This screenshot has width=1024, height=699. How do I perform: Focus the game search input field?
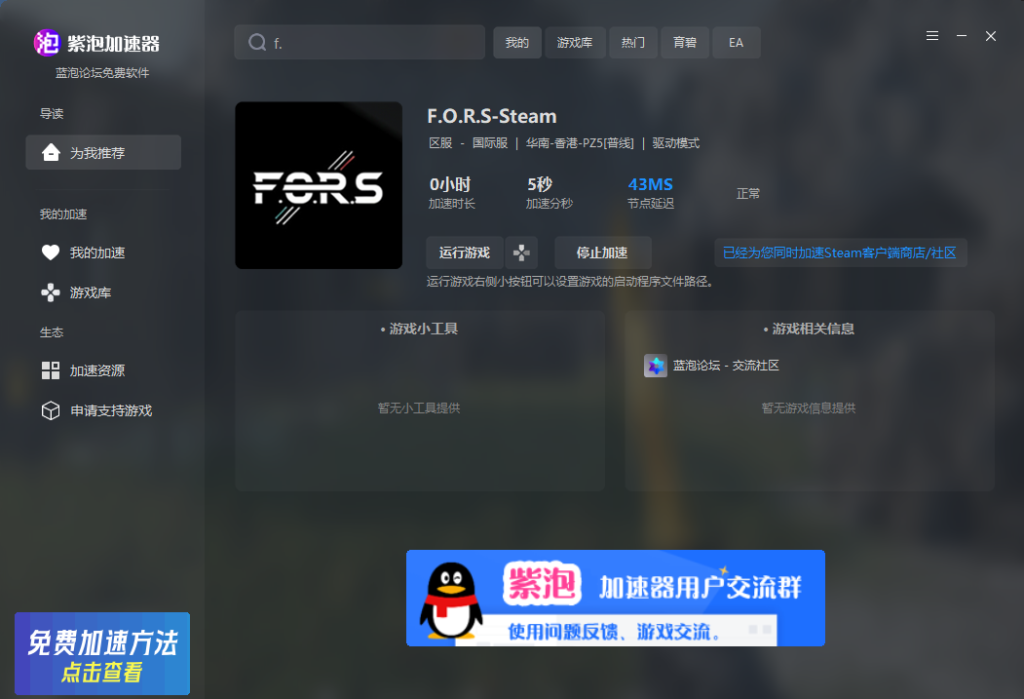point(359,42)
